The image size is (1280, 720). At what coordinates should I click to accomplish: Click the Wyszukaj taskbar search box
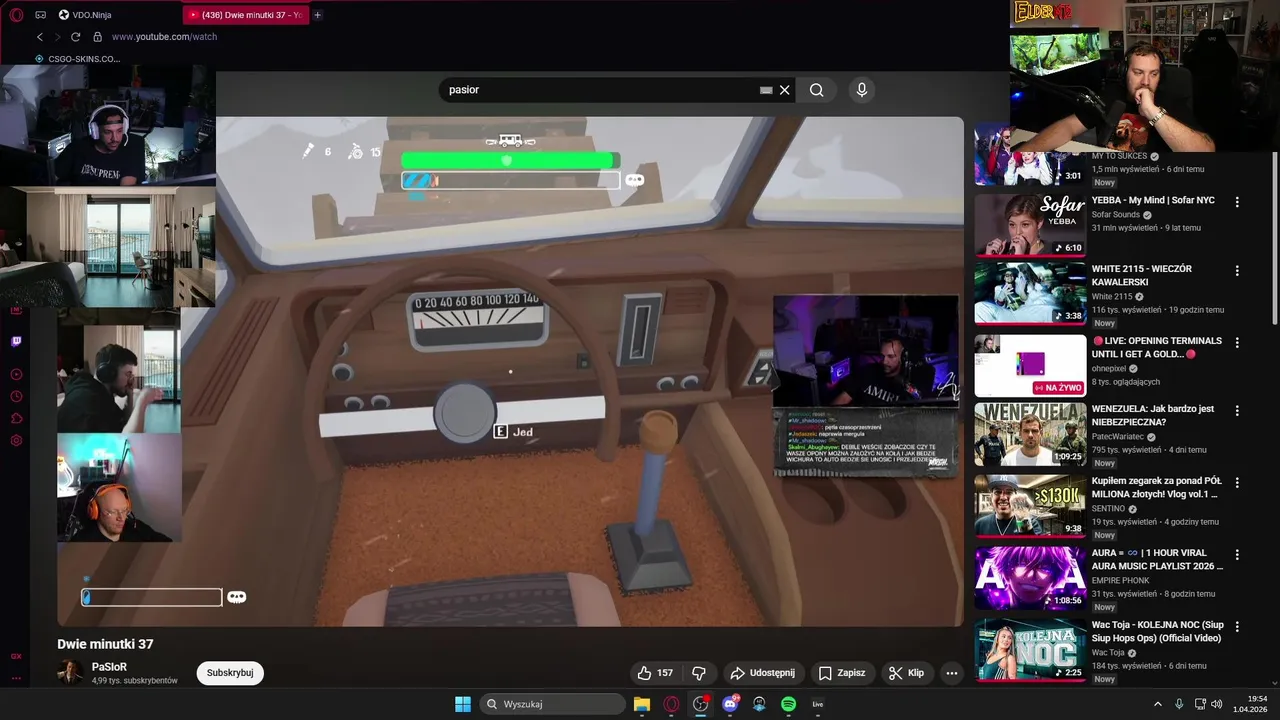point(552,704)
